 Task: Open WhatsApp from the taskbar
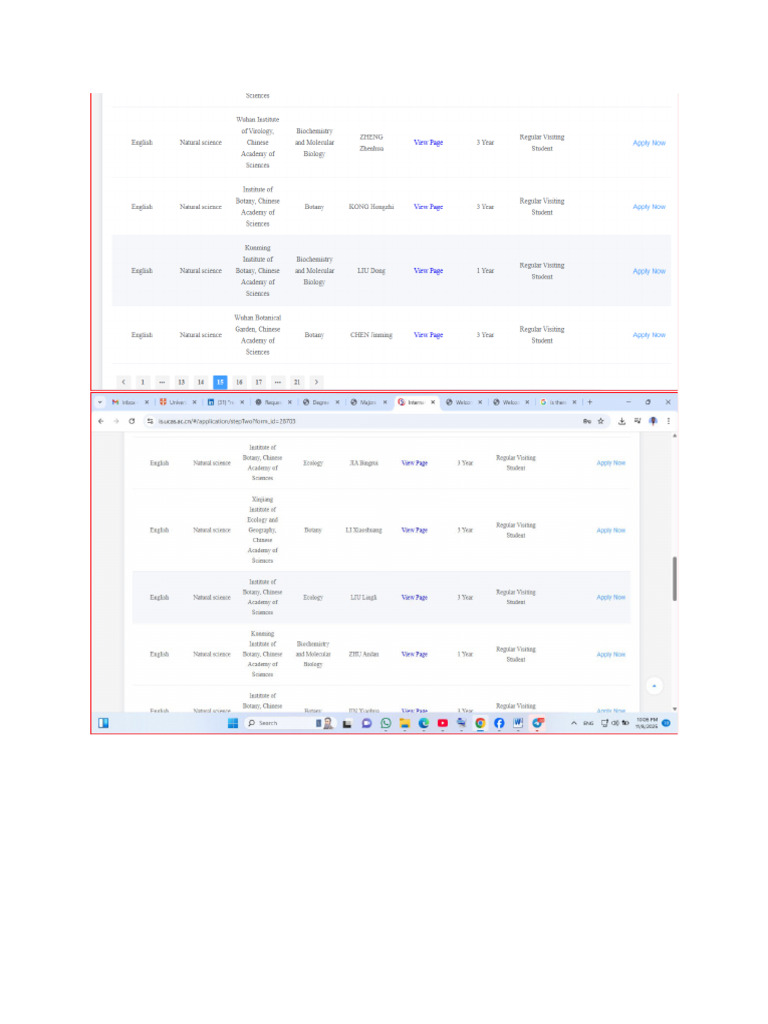point(386,723)
